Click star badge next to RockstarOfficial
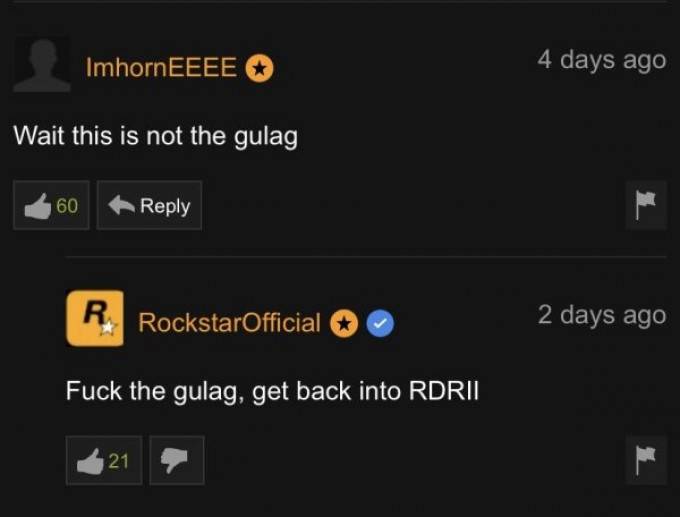 click(x=344, y=324)
